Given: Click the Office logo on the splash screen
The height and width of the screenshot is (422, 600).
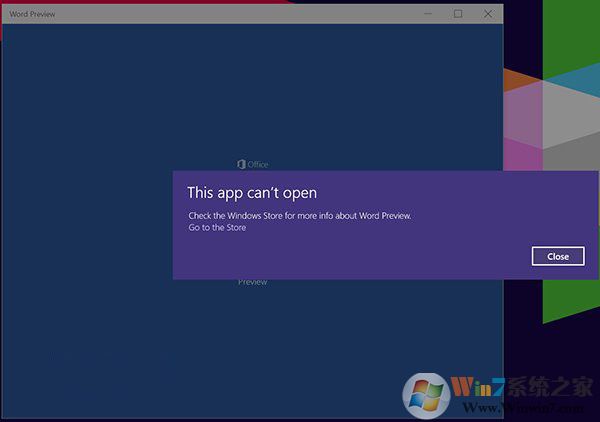Looking at the screenshot, I should pyautogui.click(x=253, y=164).
